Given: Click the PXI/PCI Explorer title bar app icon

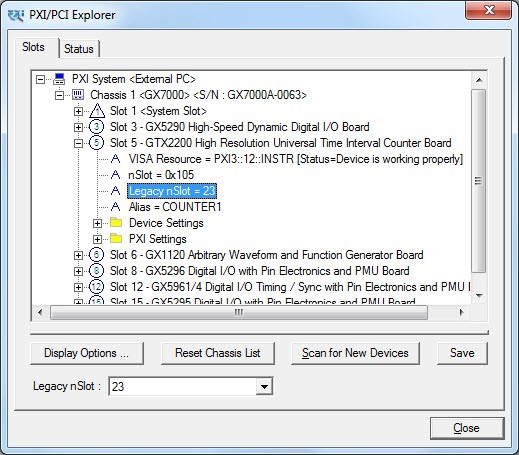Looking at the screenshot, I should tap(16, 15).
